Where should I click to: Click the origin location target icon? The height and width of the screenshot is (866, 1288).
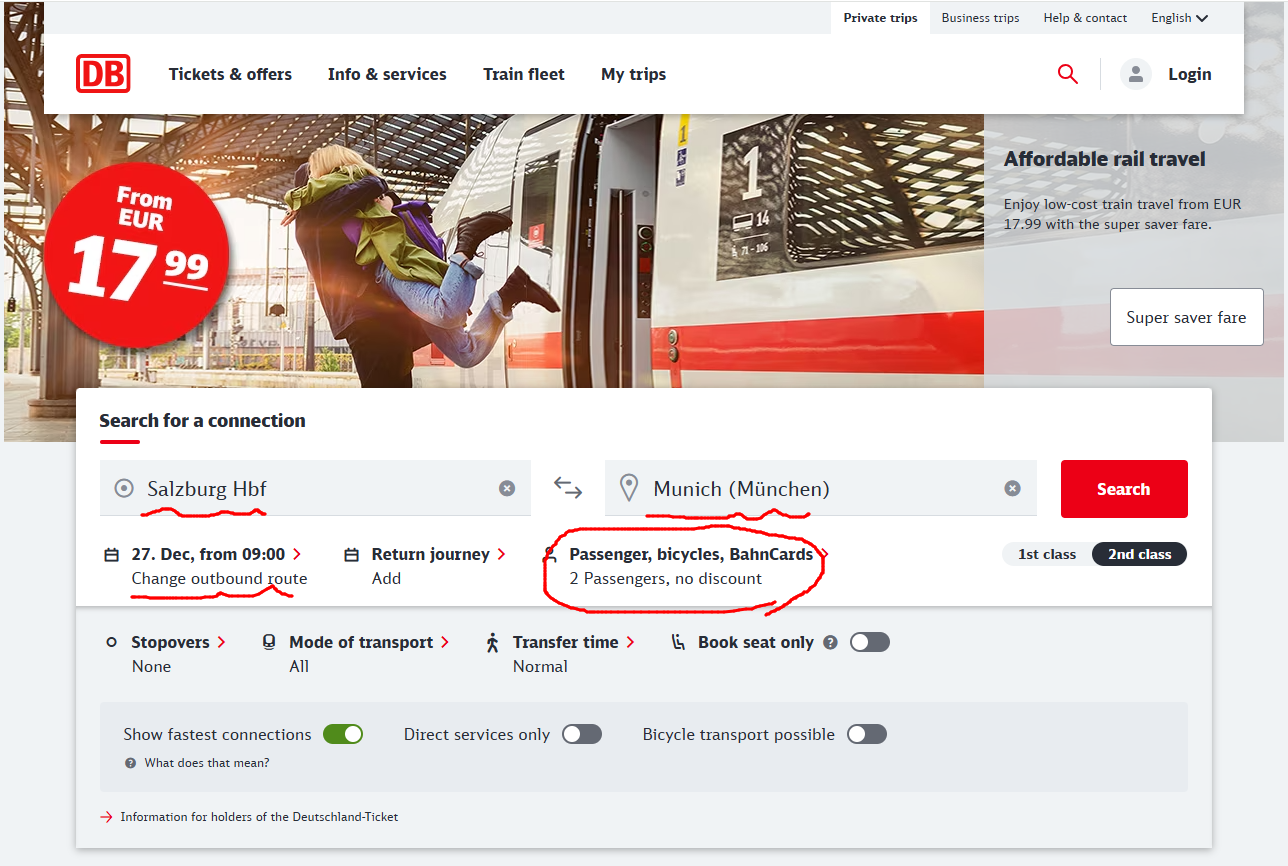[124, 488]
